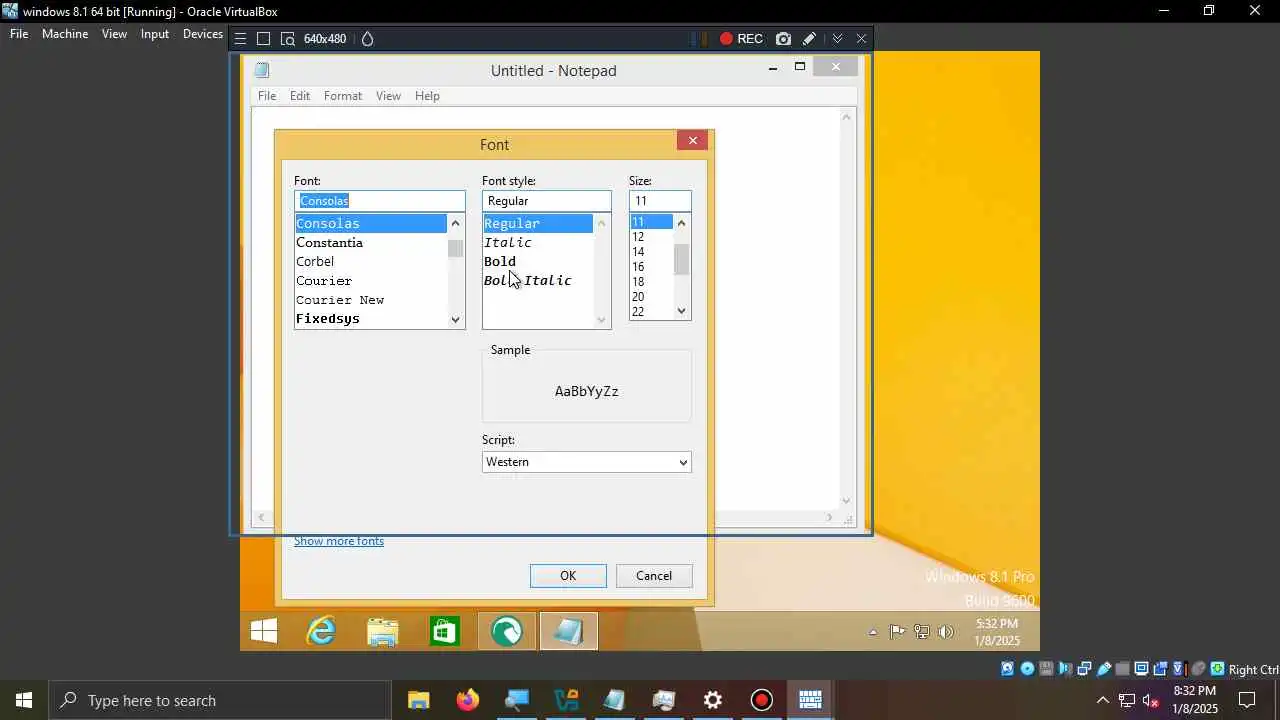Select size 20 in Size list
Viewport: 1280px width, 720px height.
click(x=638, y=297)
